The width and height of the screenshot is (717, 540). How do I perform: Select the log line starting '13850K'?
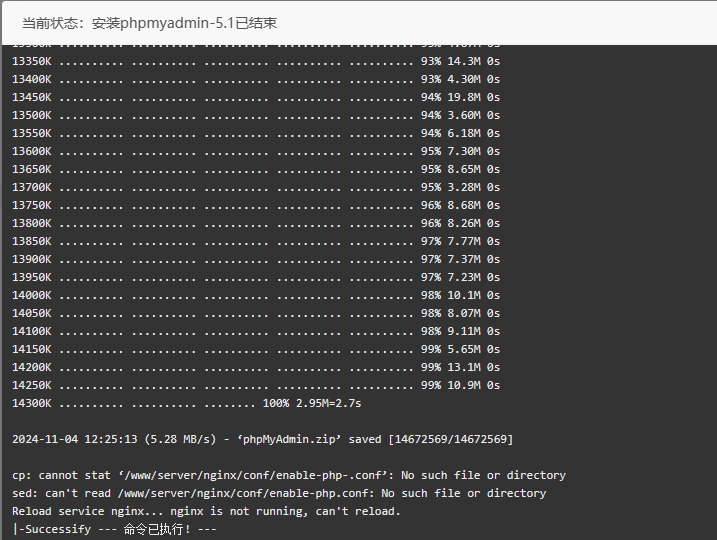[x=256, y=241]
